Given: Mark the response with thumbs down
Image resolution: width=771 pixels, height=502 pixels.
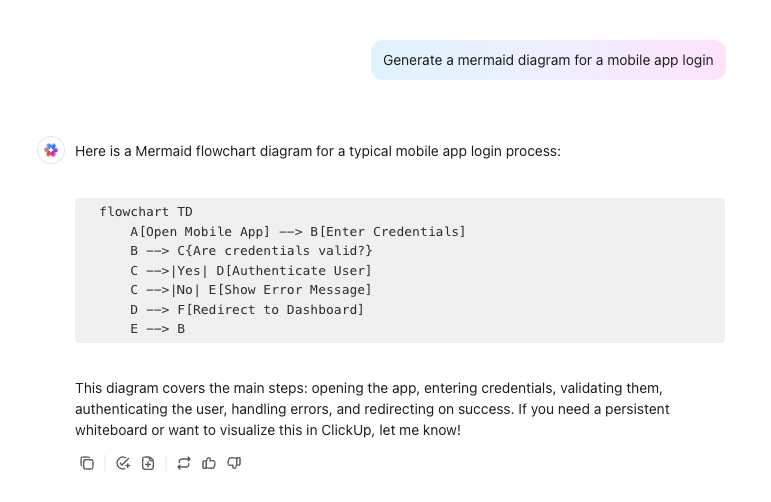Looking at the screenshot, I should (234, 463).
